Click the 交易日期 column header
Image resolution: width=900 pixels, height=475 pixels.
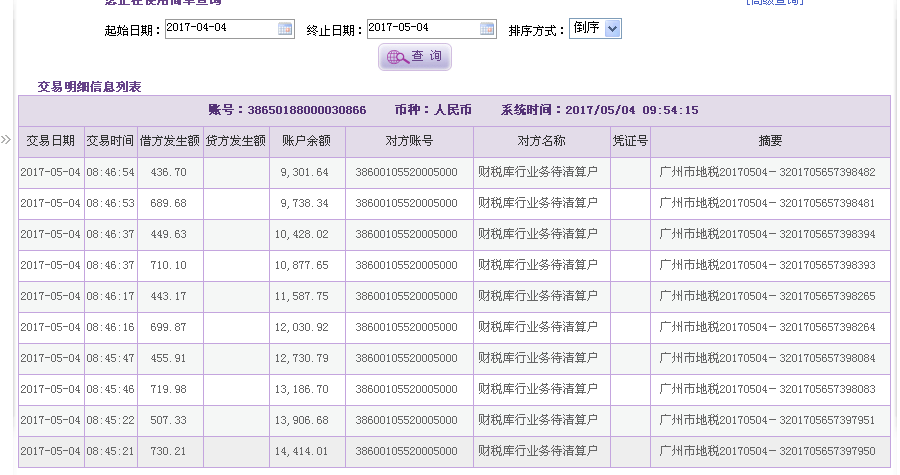(50, 141)
